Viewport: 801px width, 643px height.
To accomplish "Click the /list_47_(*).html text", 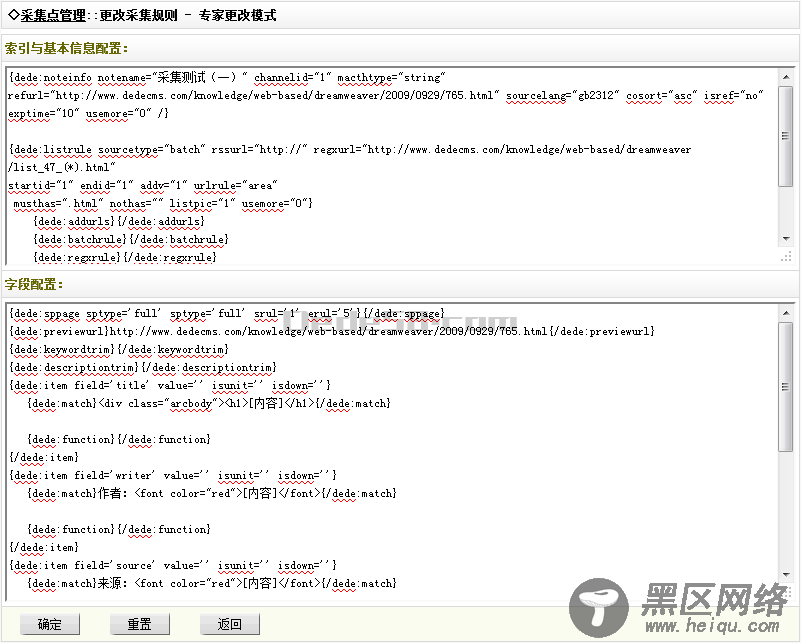I will coord(62,168).
